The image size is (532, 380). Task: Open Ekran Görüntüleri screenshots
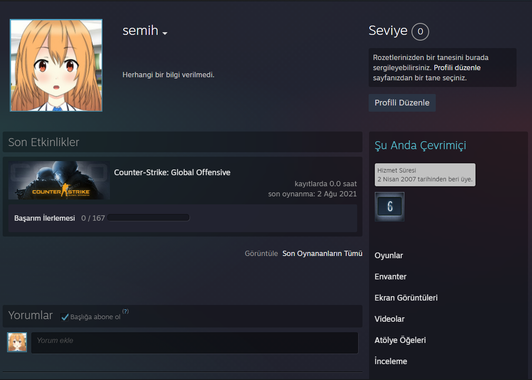(x=406, y=298)
